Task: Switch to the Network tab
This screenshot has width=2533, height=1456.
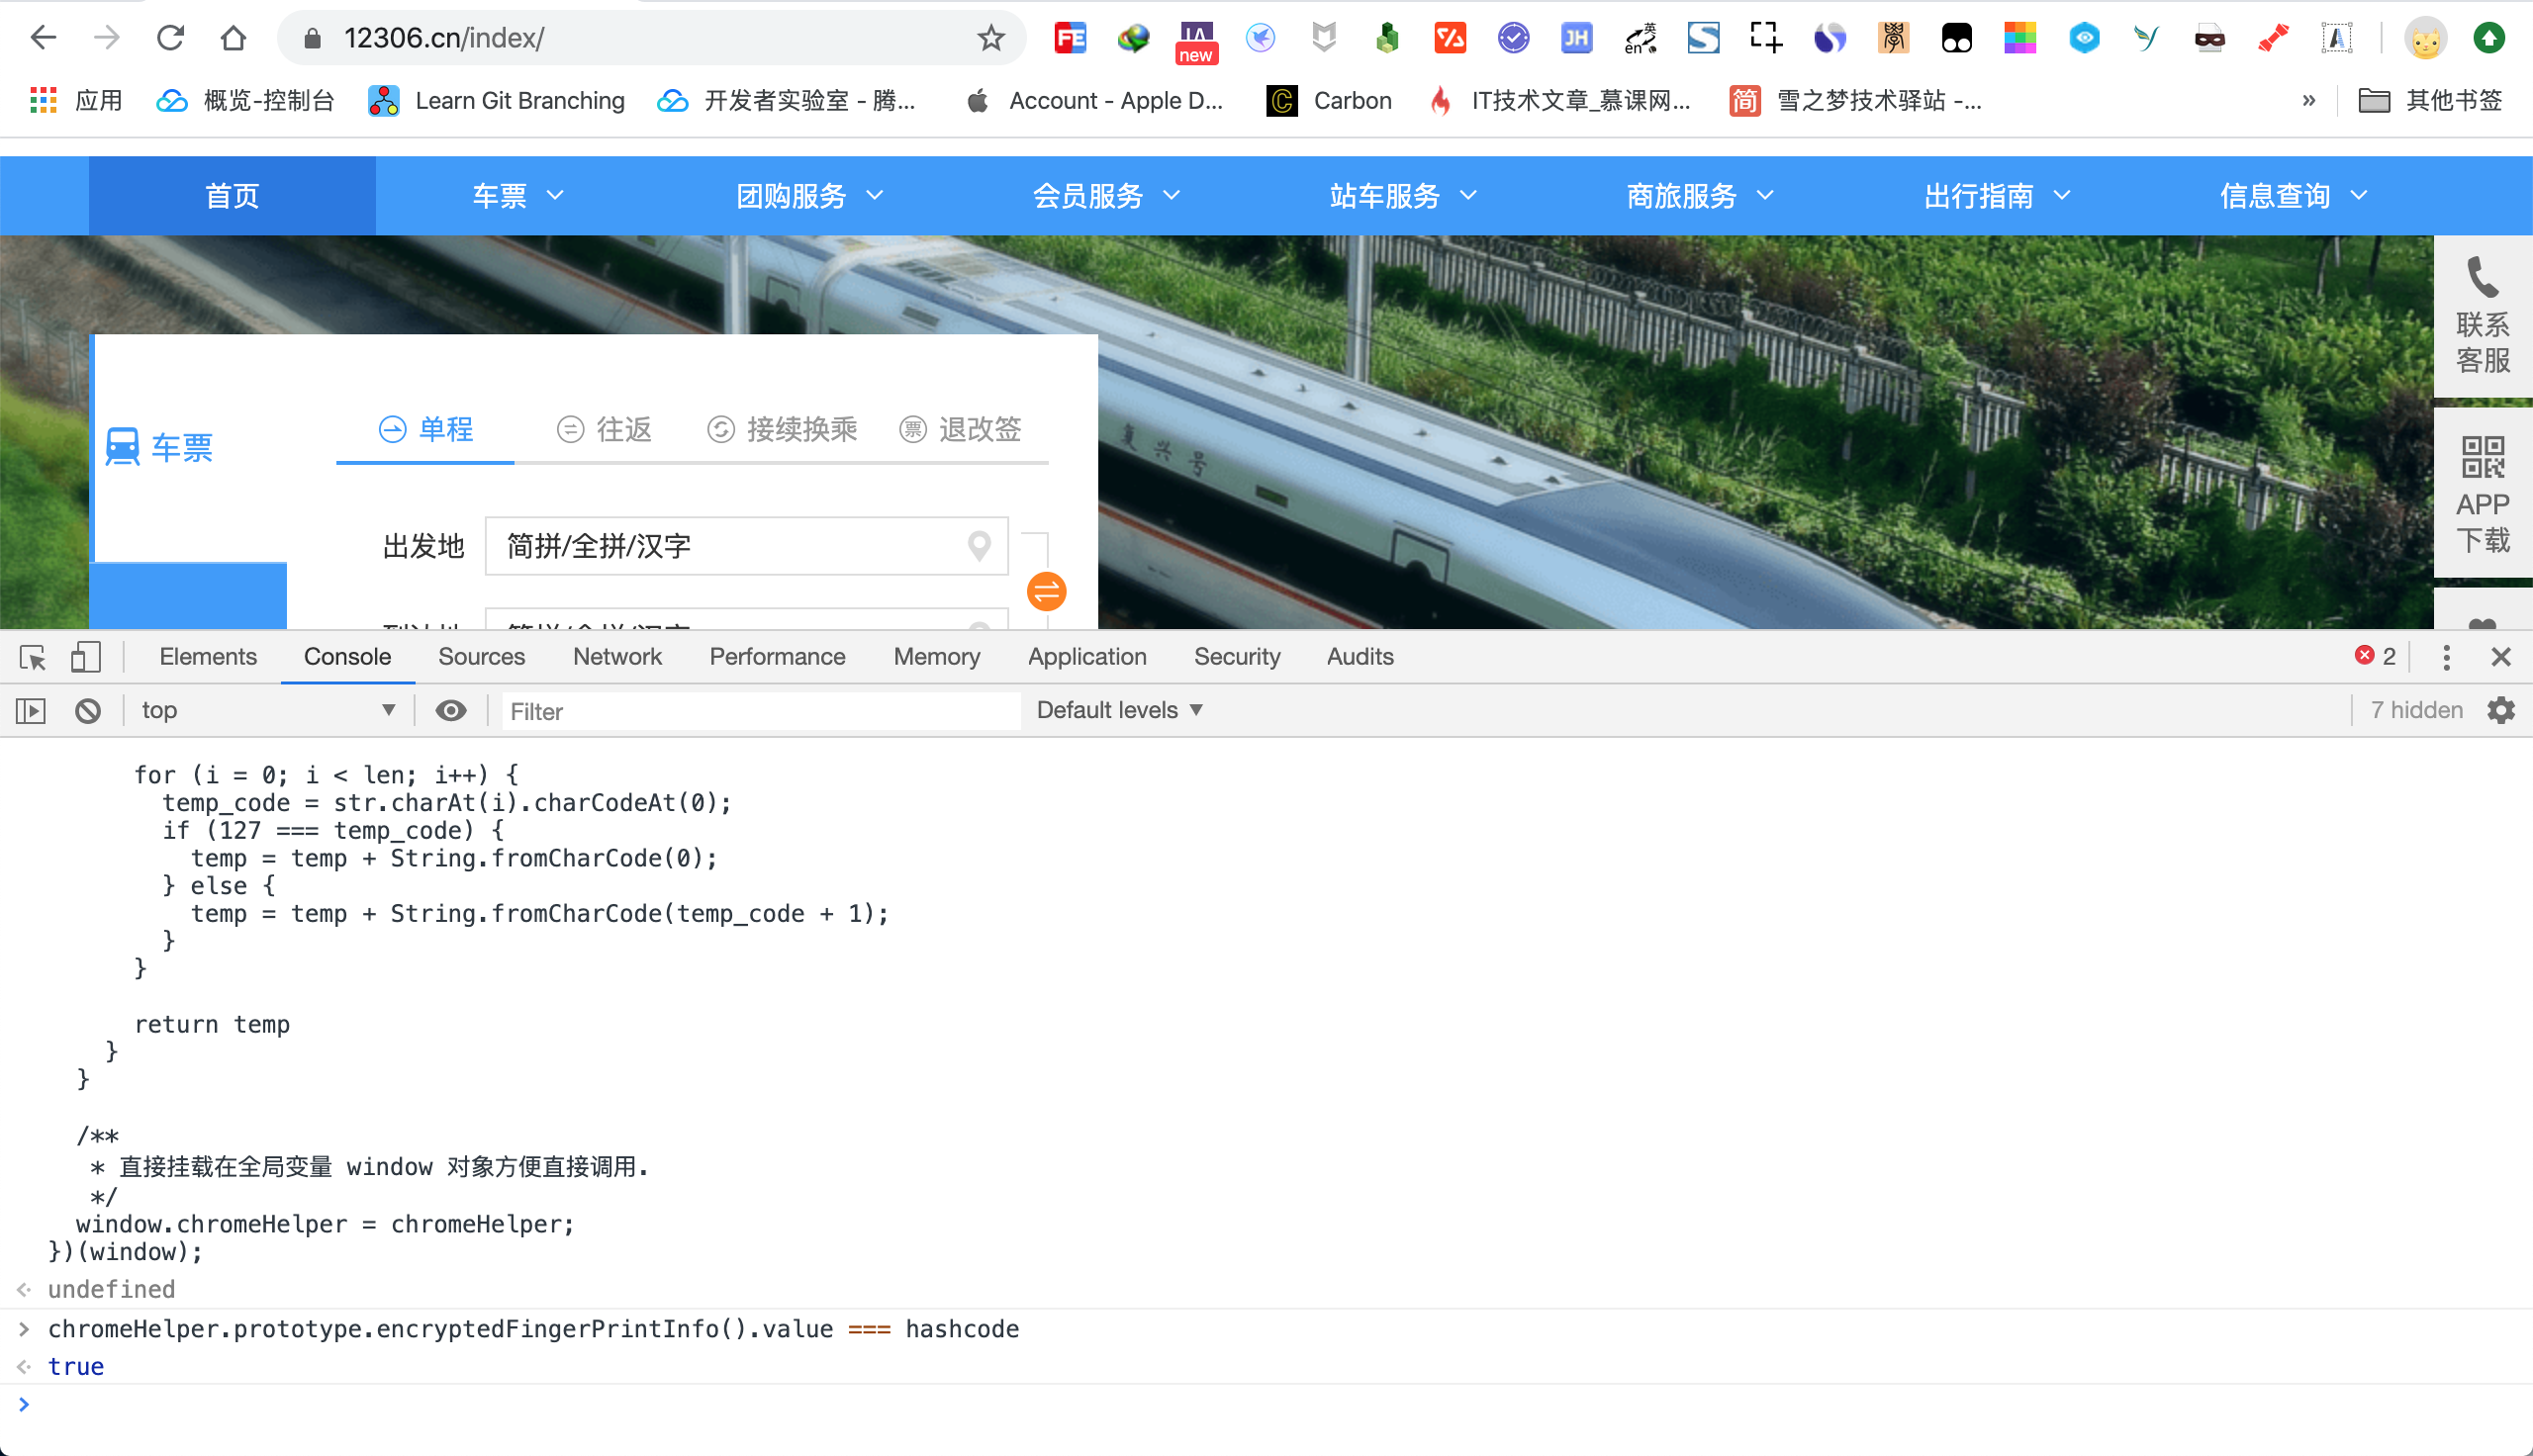Action: [617, 657]
